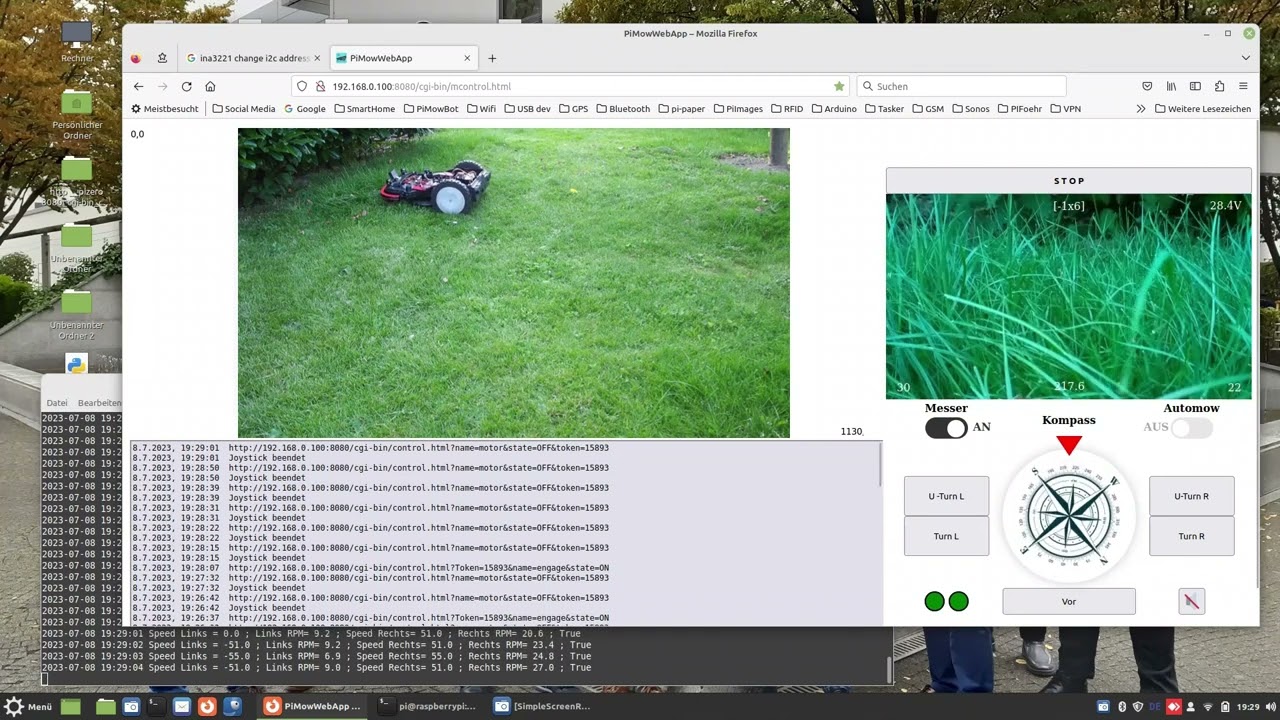Open the Datei menu in the background window

coord(57,403)
